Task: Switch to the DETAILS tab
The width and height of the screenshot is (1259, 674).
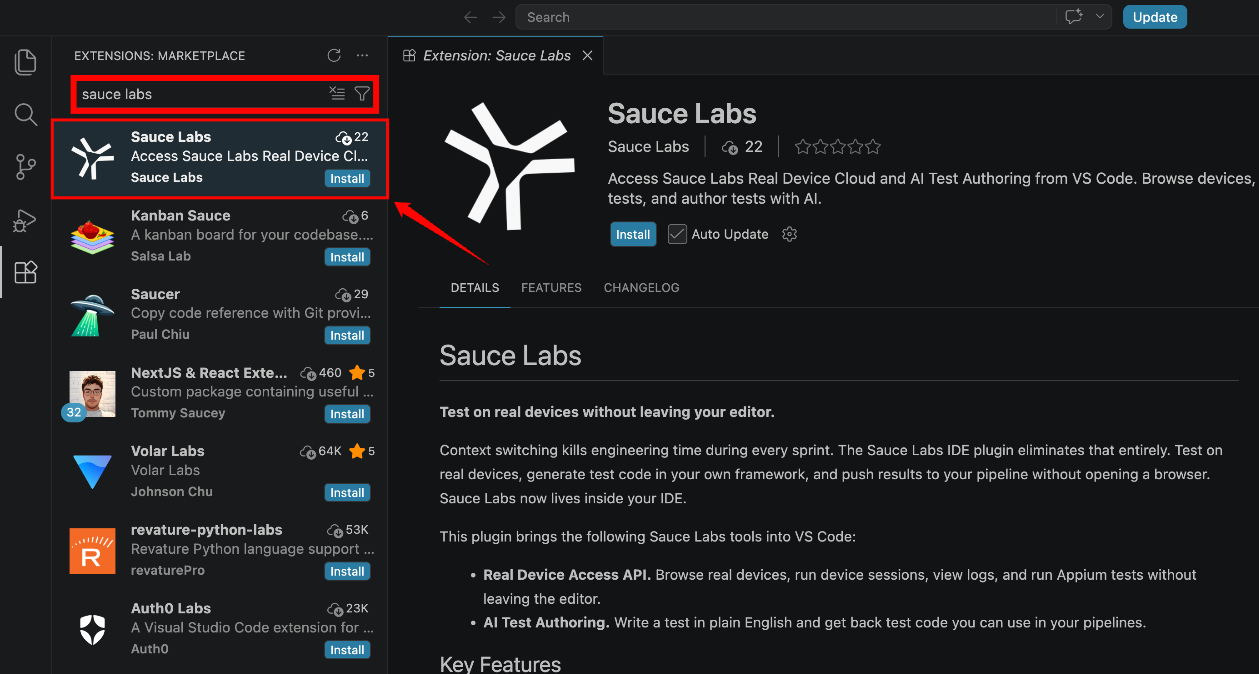Action: pyautogui.click(x=475, y=288)
